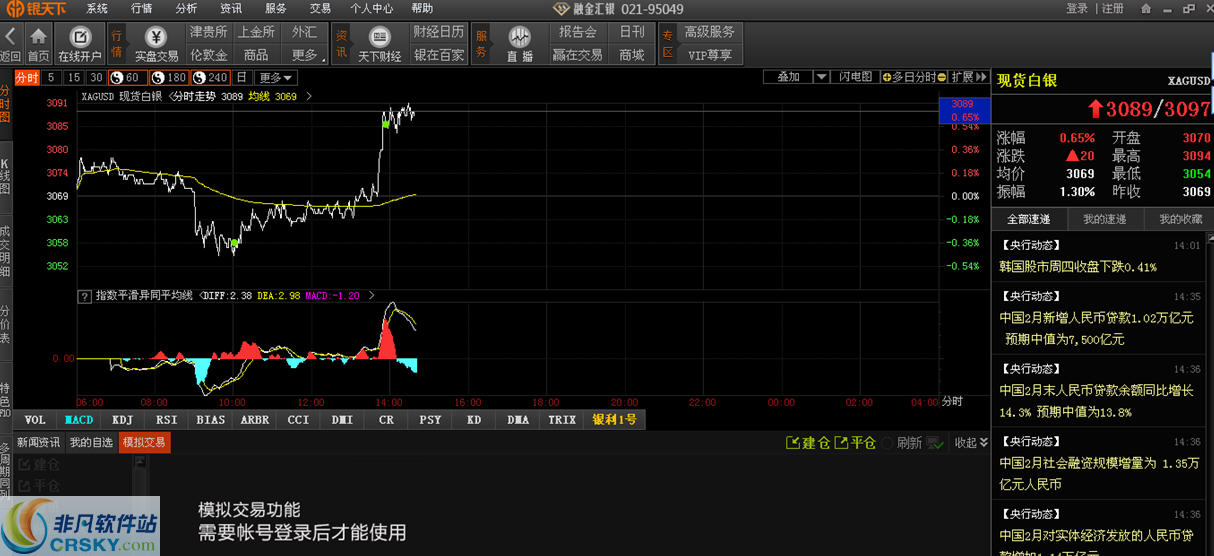The height and width of the screenshot is (556, 1214).
Task: Select 240-minute period with yin-yang icon
Action: coord(211,77)
